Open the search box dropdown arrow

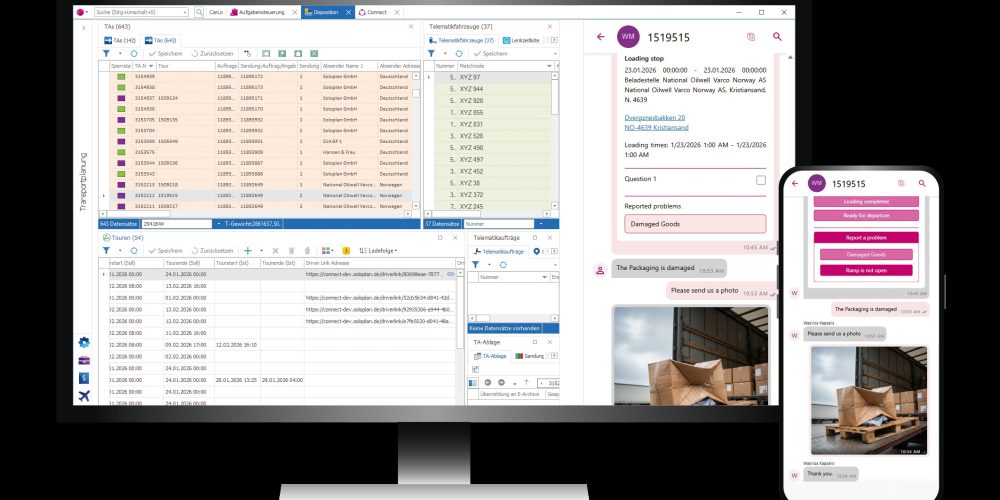tap(188, 13)
